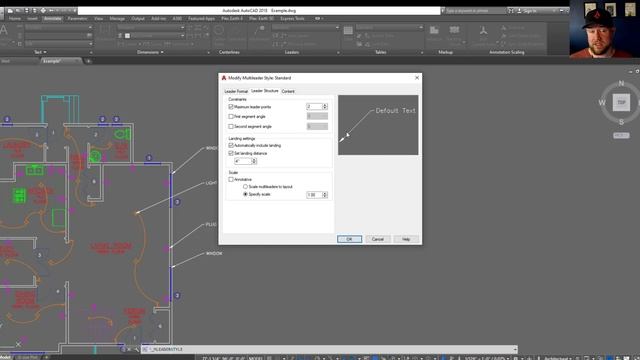Open the View ribbon tab
The height and width of the screenshot is (360, 640).
pos(99,19)
